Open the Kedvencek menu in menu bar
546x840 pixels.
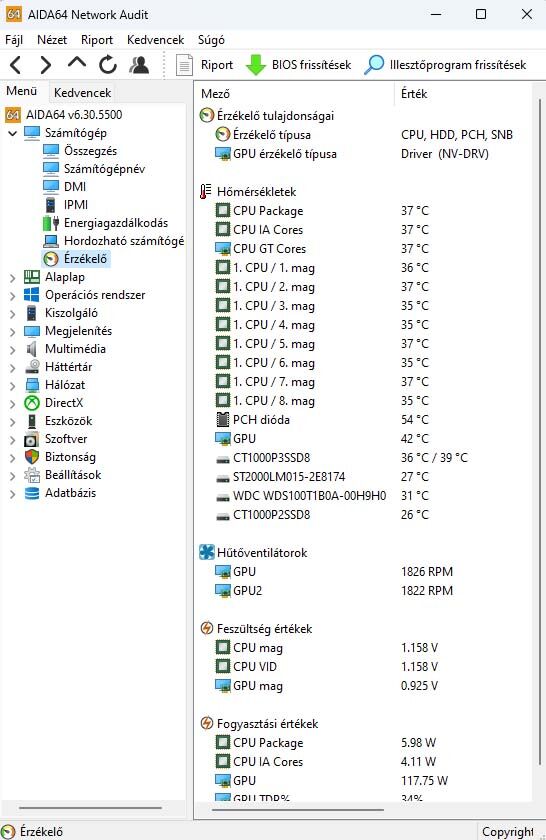click(155, 40)
